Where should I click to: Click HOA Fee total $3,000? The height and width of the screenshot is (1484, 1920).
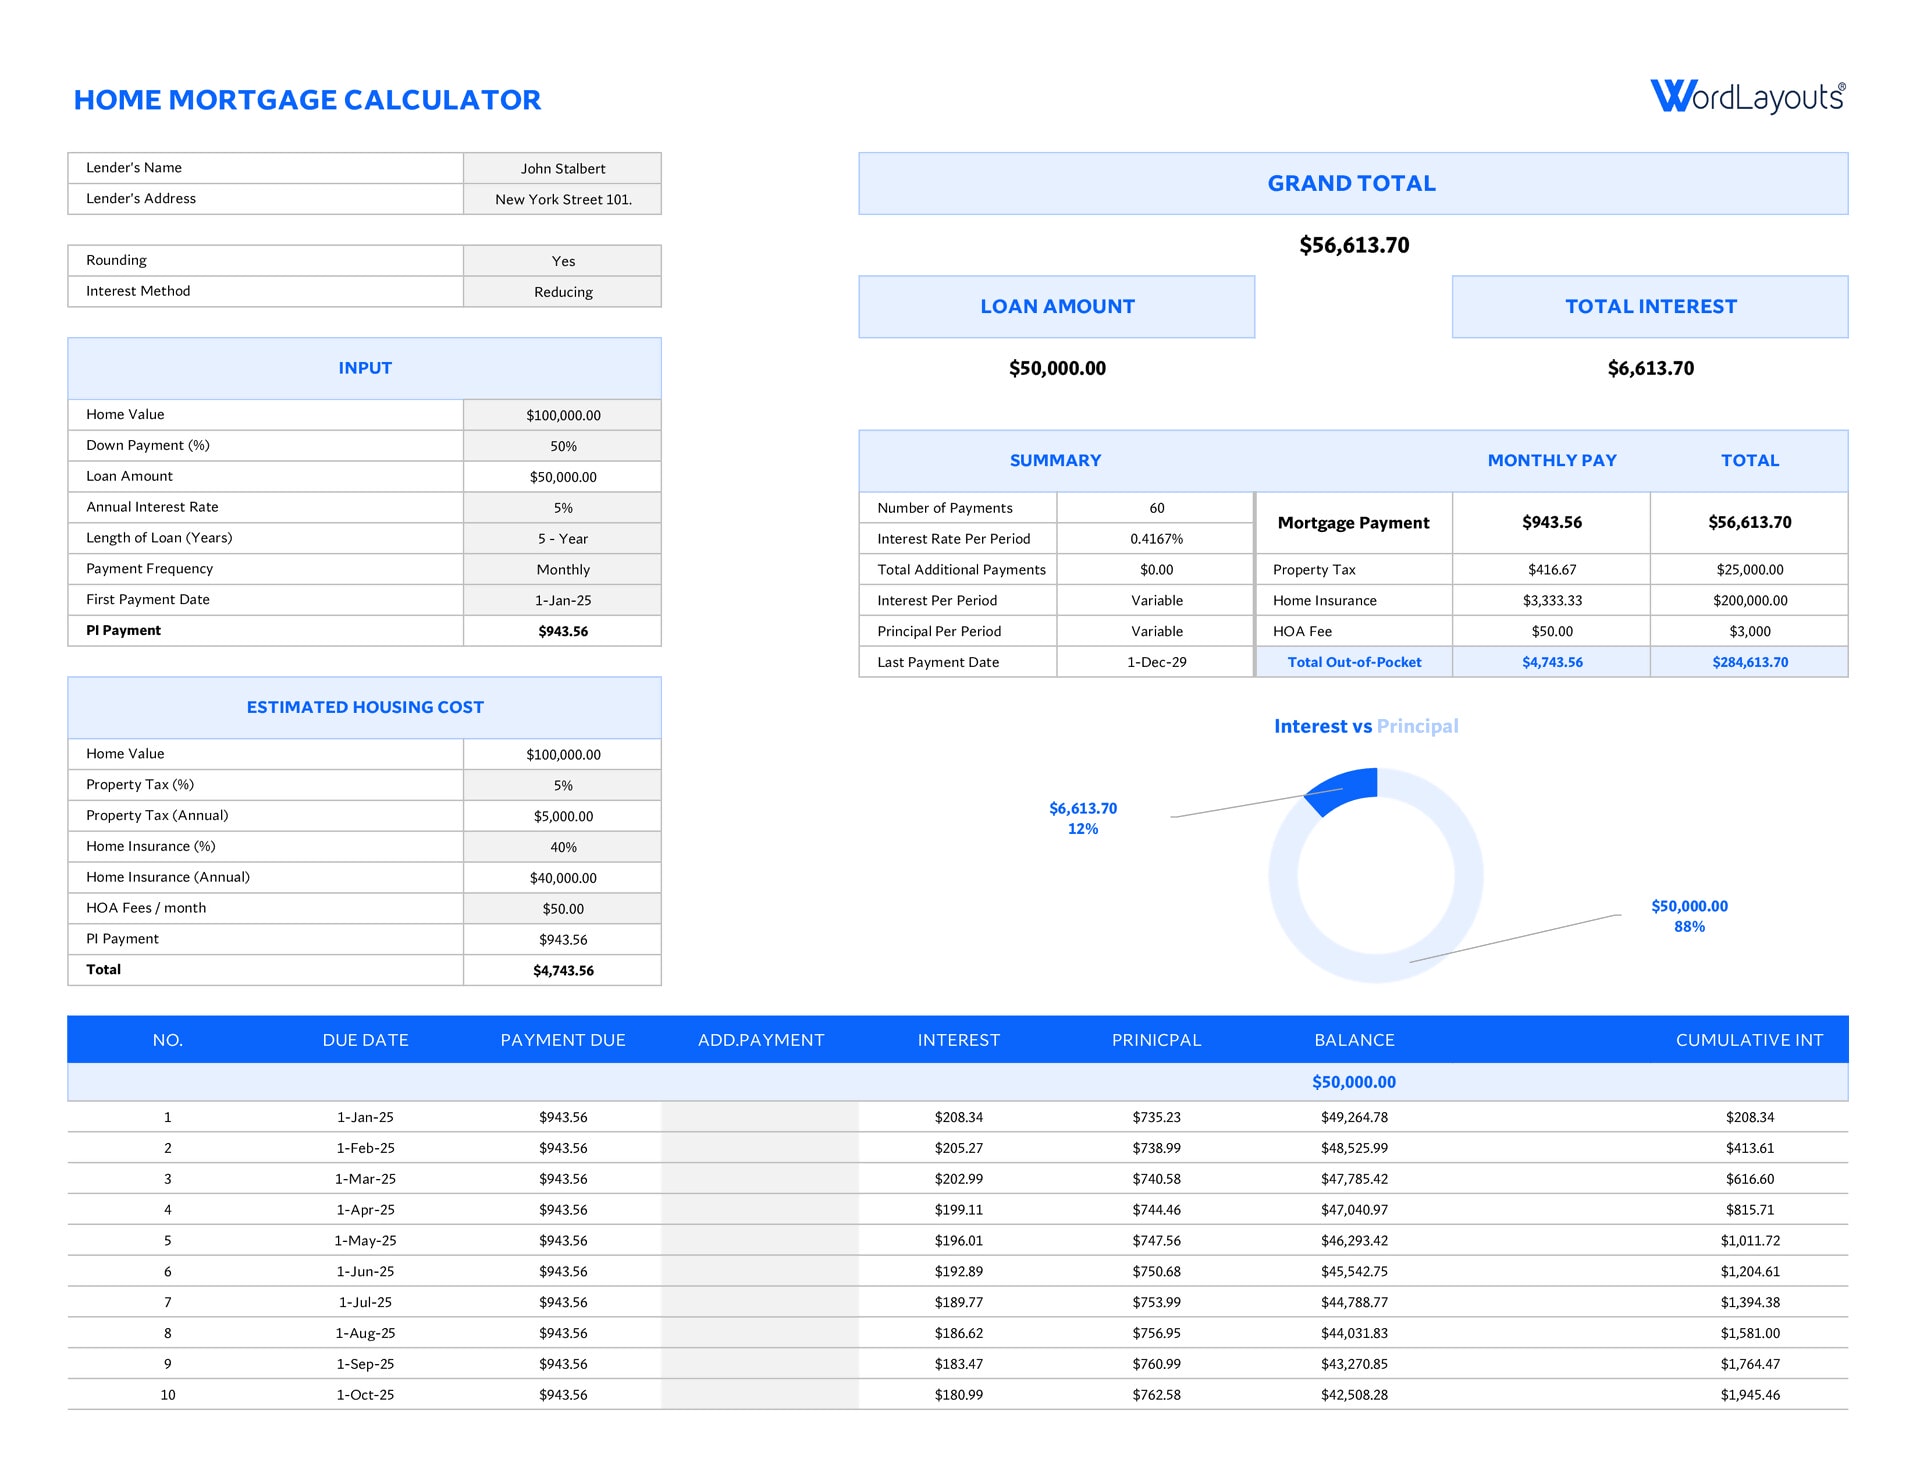tap(1749, 632)
